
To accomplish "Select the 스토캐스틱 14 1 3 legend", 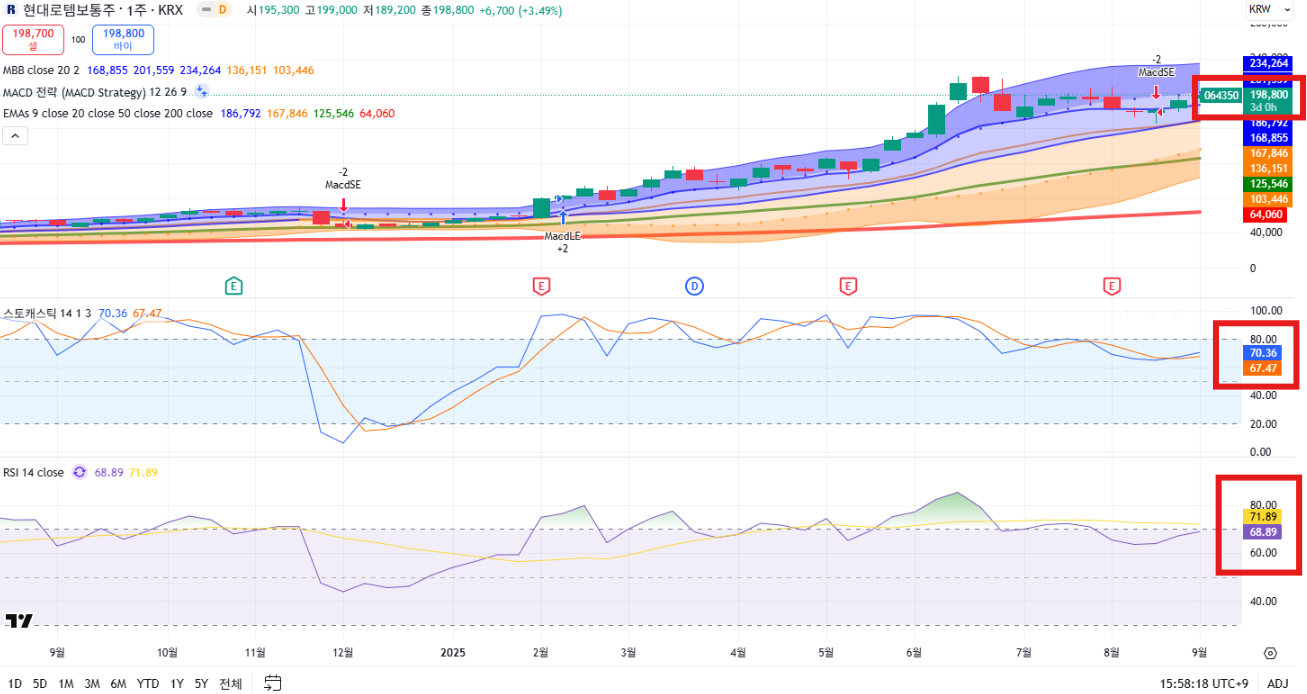I will click(x=47, y=313).
